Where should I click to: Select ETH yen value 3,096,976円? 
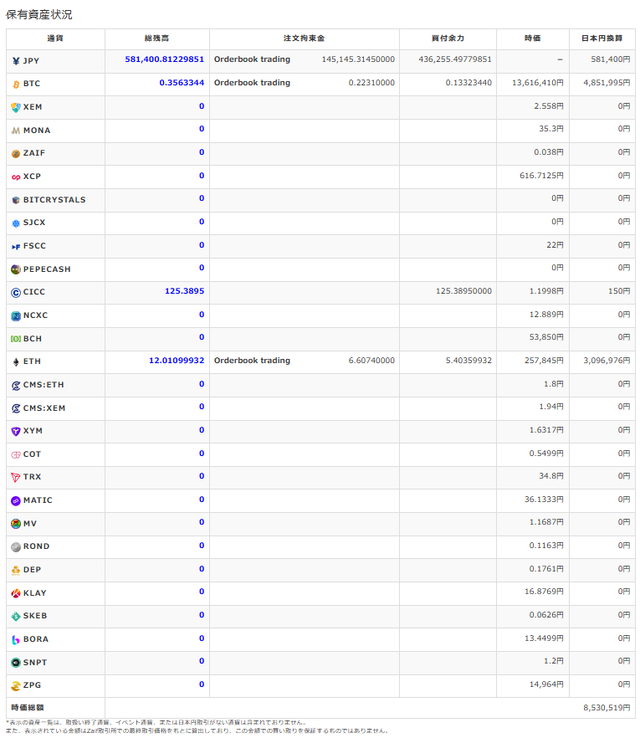click(607, 361)
